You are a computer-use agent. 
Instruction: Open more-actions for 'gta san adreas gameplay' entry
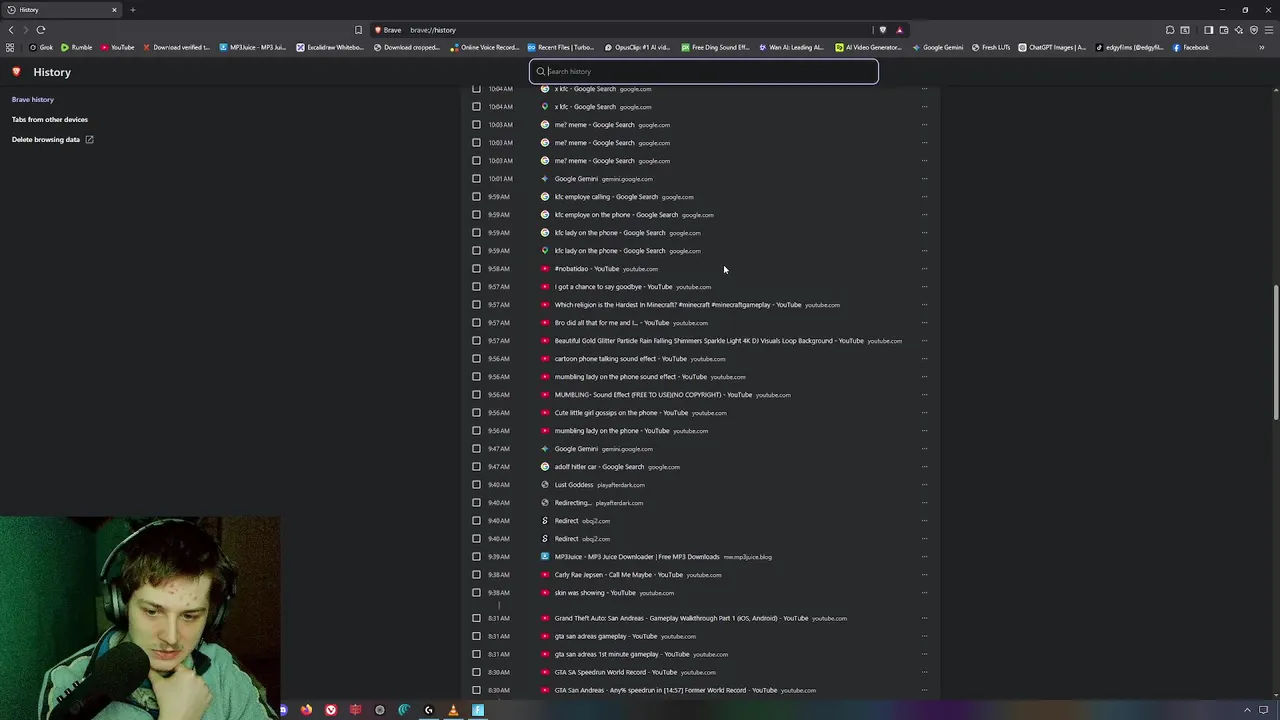924,636
